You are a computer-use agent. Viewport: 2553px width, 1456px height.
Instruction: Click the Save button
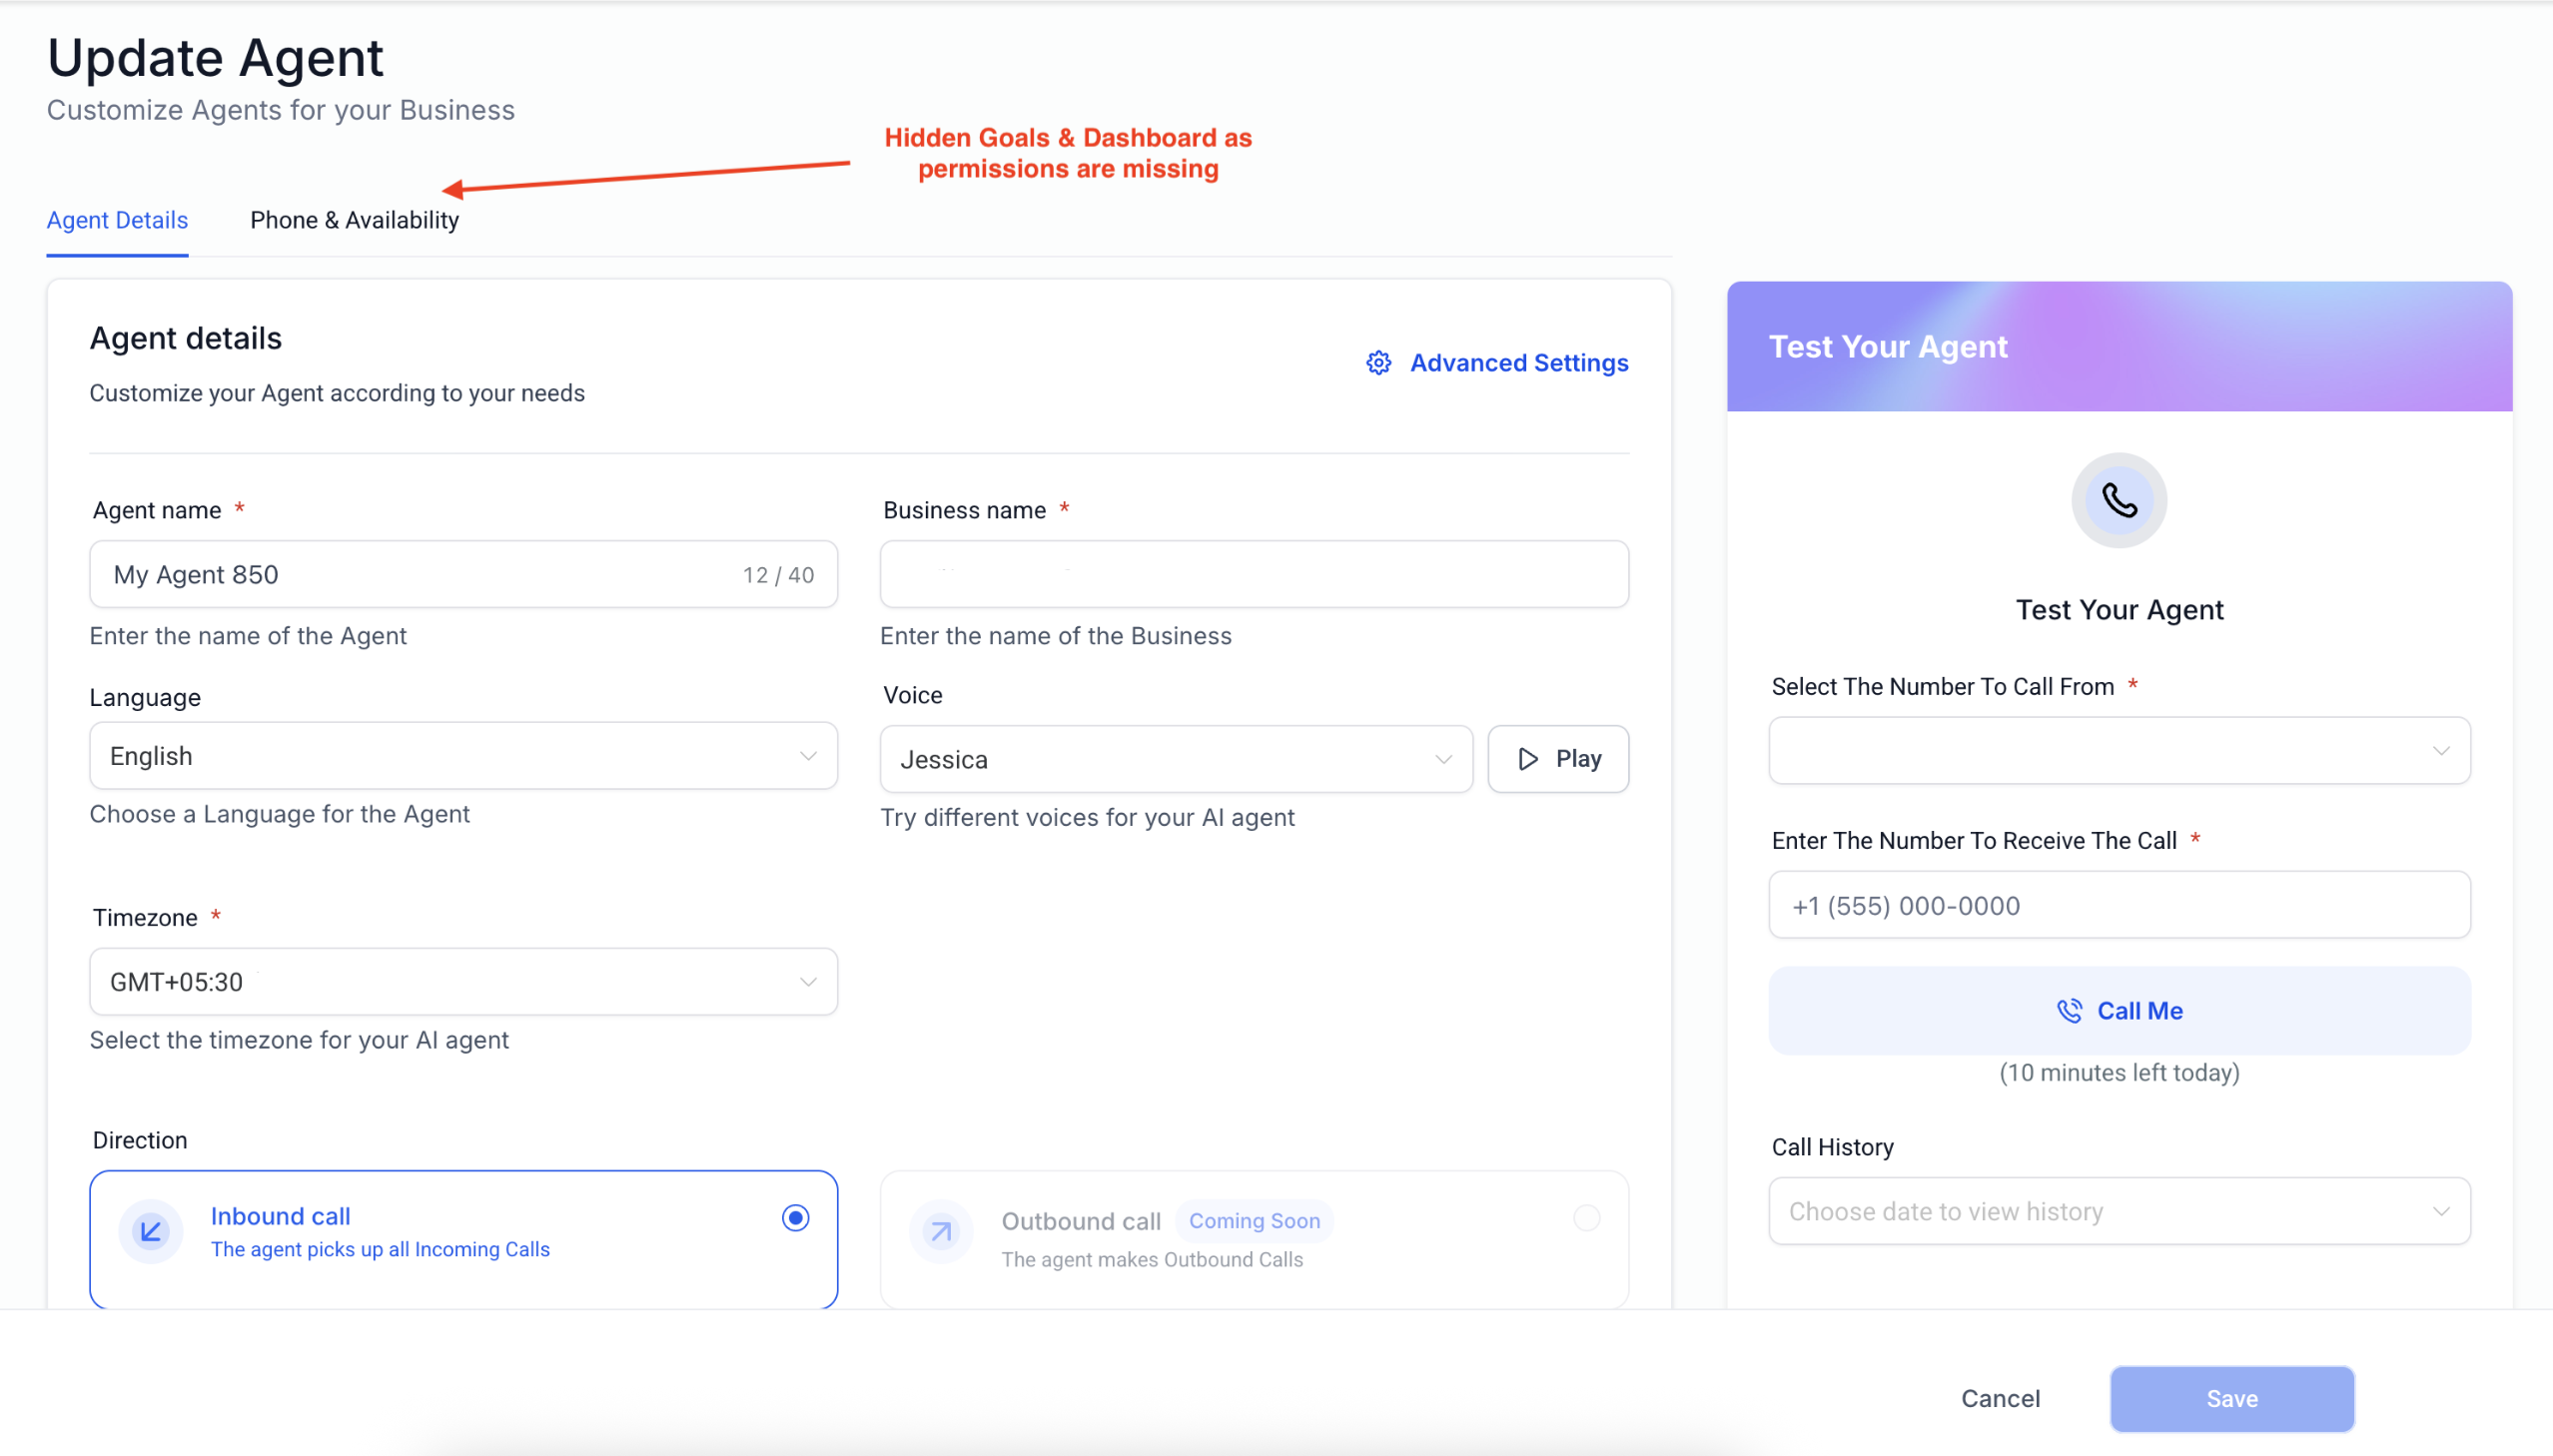pyautogui.click(x=2231, y=1399)
